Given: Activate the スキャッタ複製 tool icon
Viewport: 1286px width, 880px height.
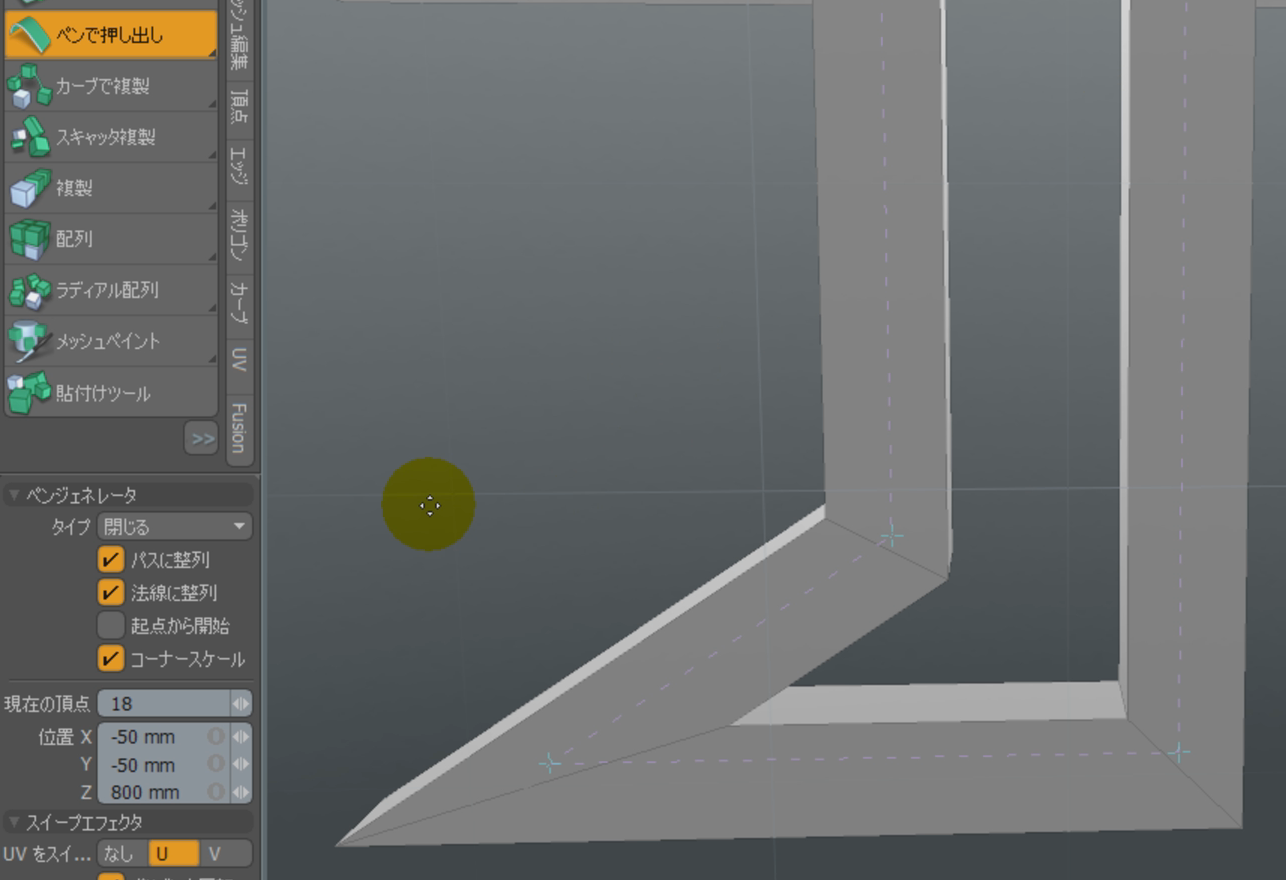Looking at the screenshot, I should tap(29, 137).
